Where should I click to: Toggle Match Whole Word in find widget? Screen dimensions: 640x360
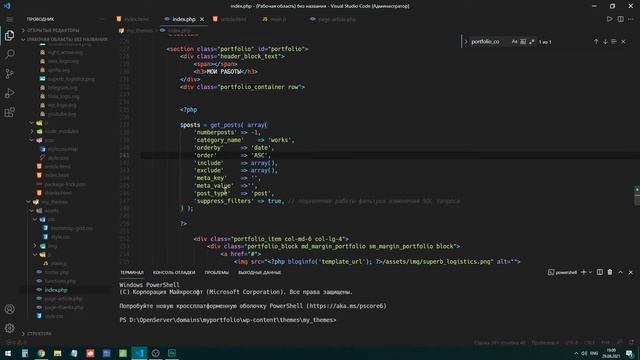click(x=523, y=42)
